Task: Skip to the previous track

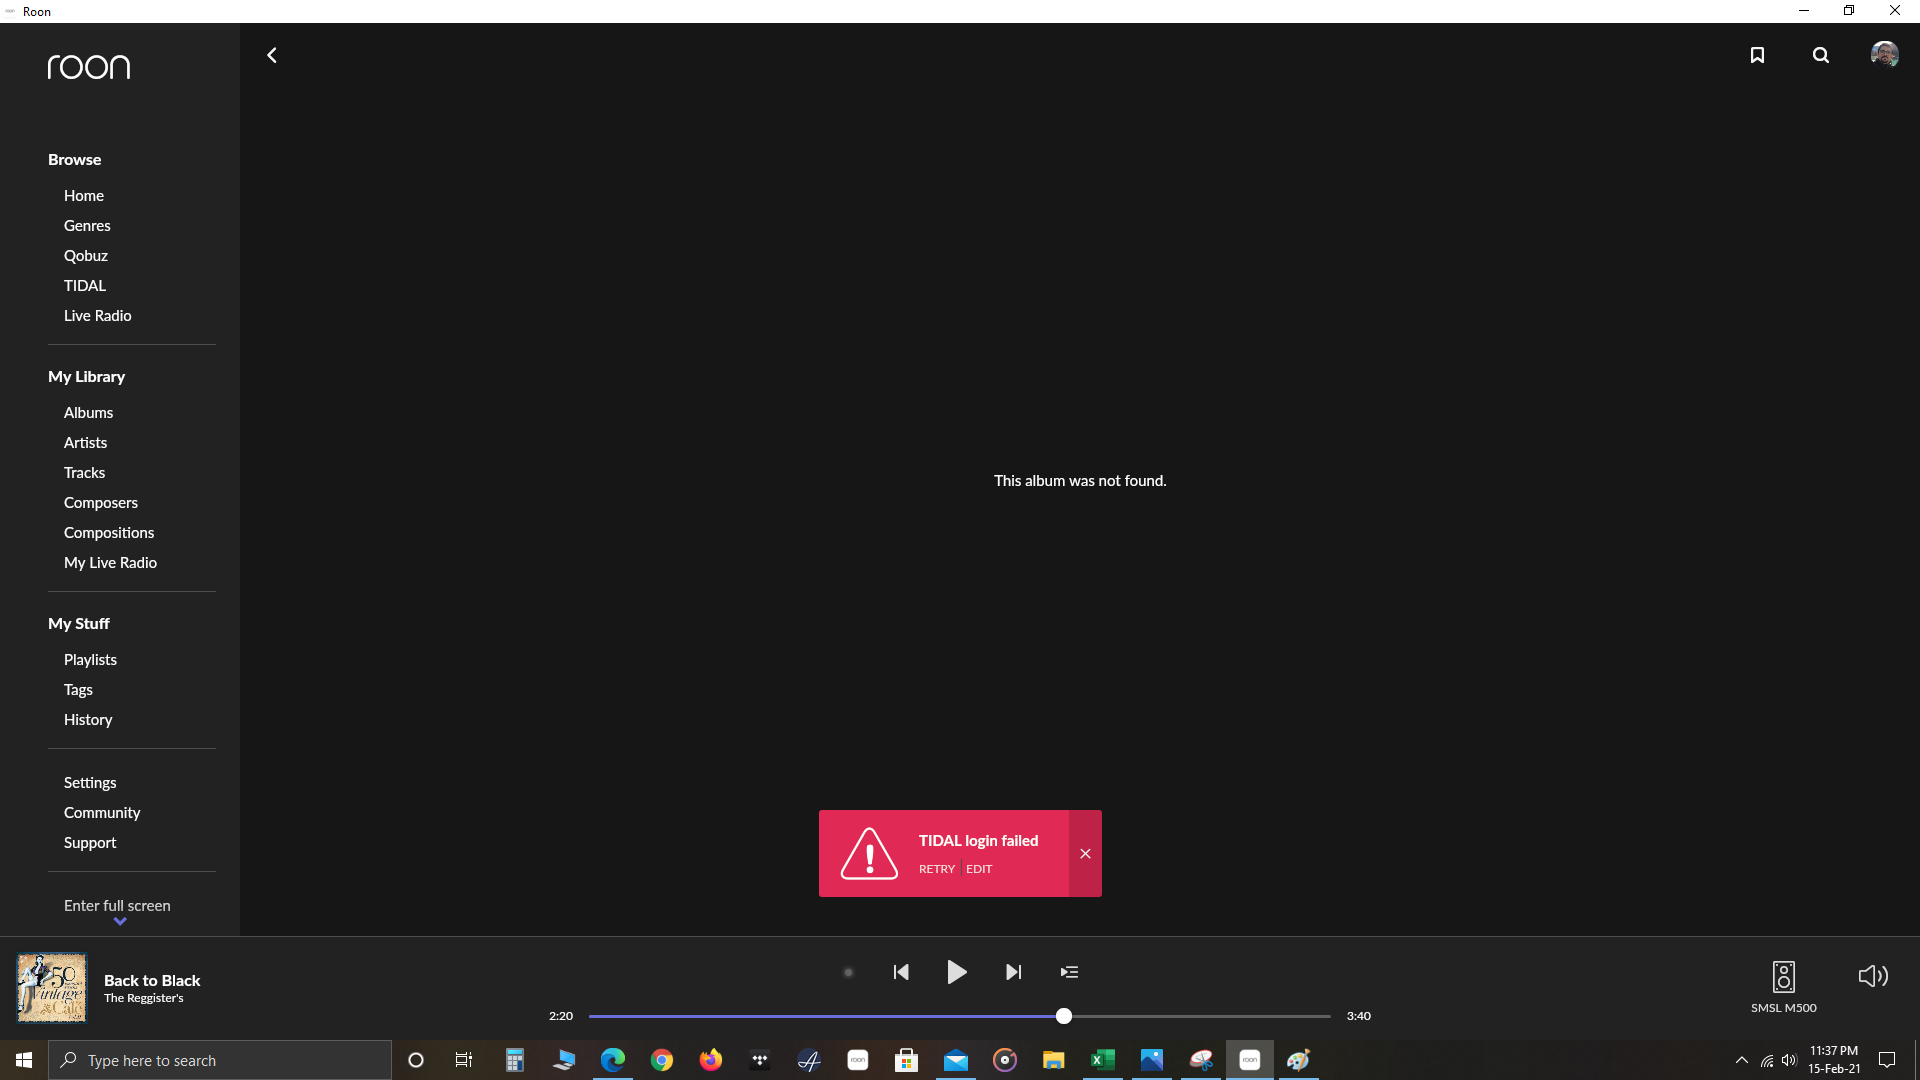Action: coord(901,972)
